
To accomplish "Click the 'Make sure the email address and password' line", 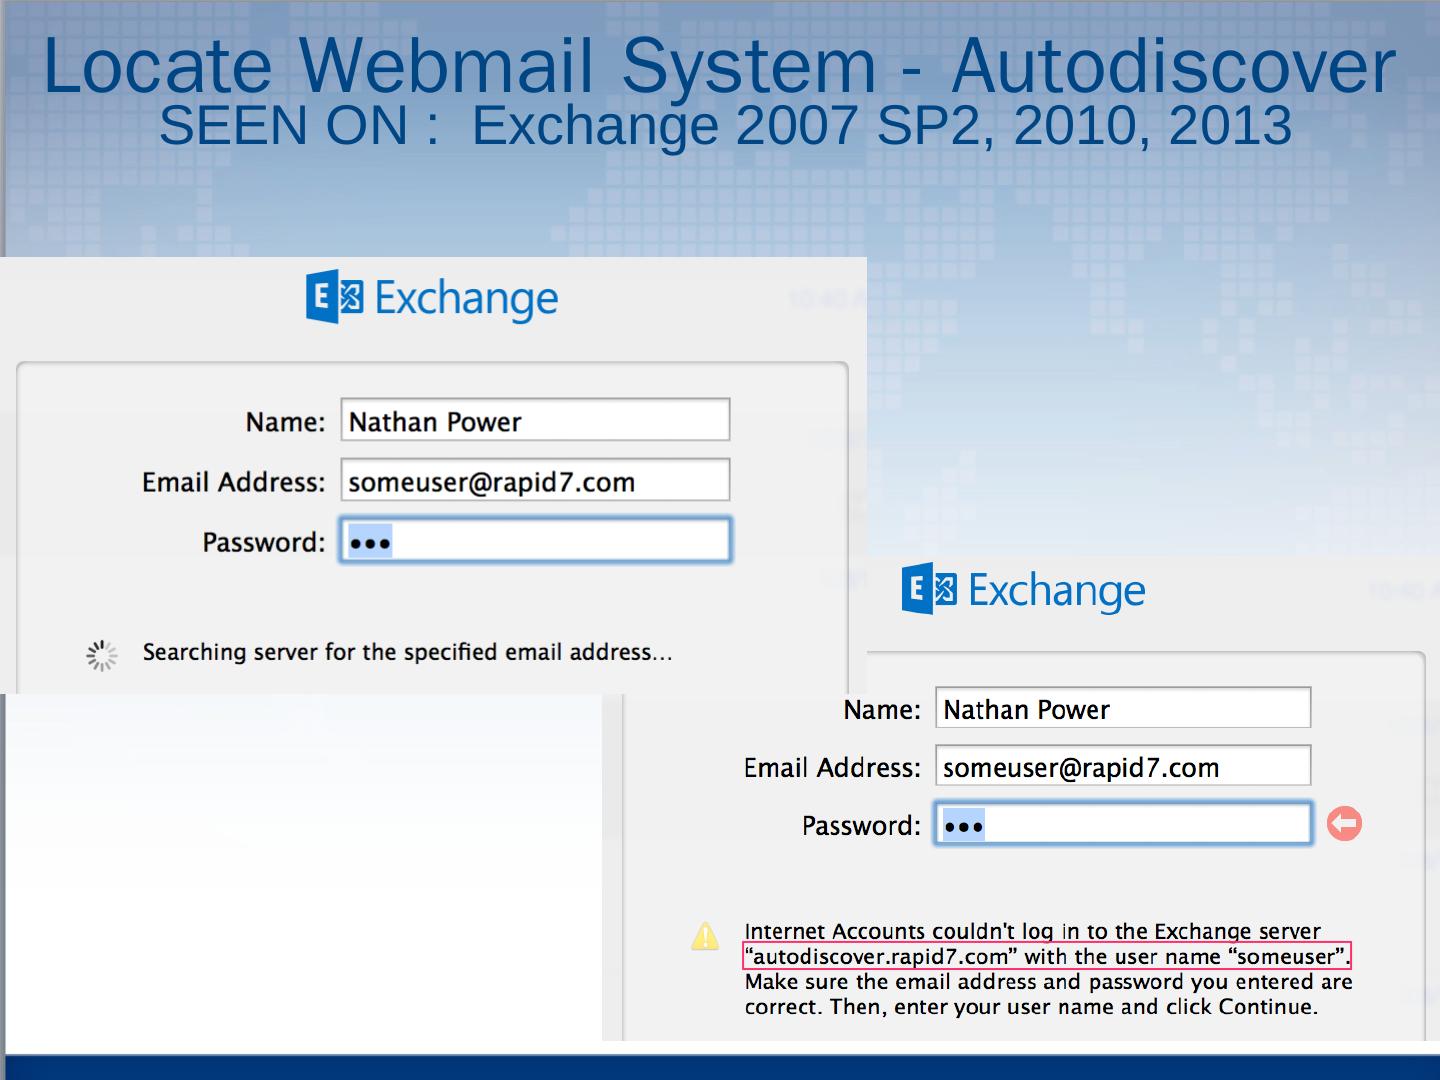I will [x=1048, y=981].
